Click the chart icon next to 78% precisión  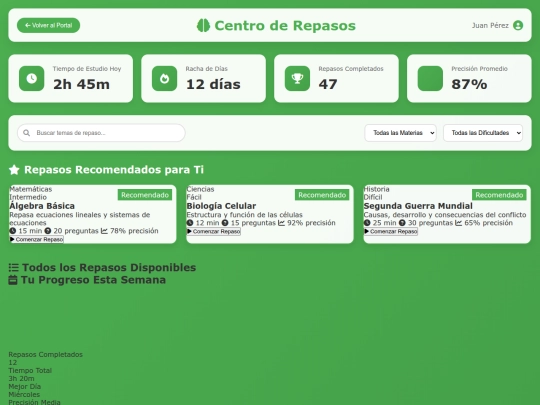click(104, 231)
